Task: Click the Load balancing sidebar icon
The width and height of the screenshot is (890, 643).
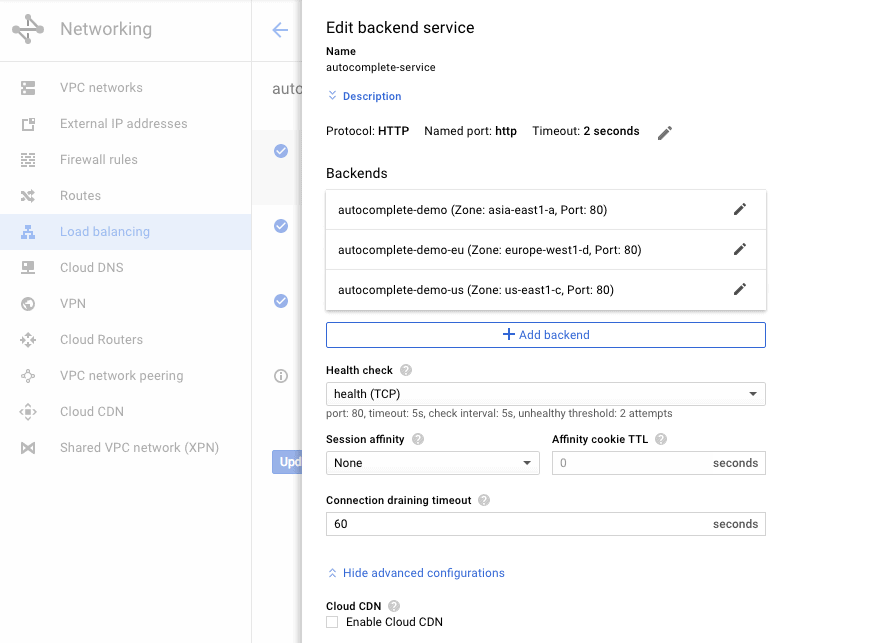Action: tap(26, 231)
